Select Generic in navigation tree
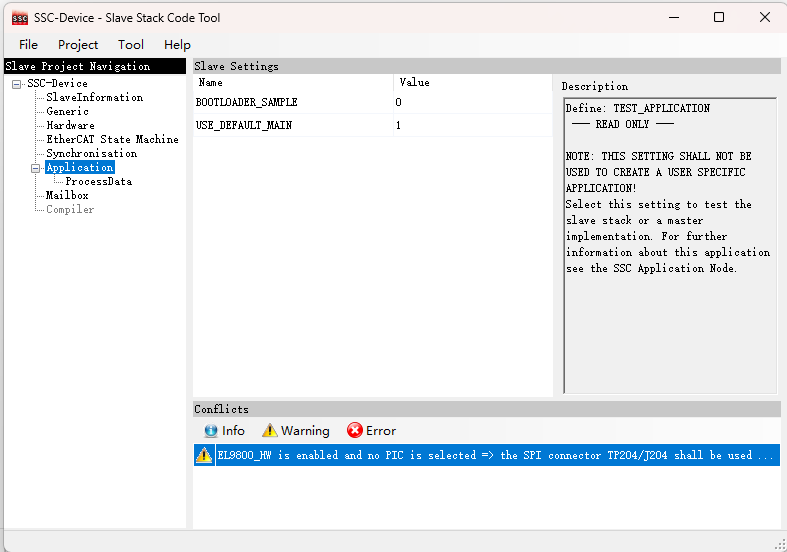This screenshot has height=552, width=787. pos(67,111)
